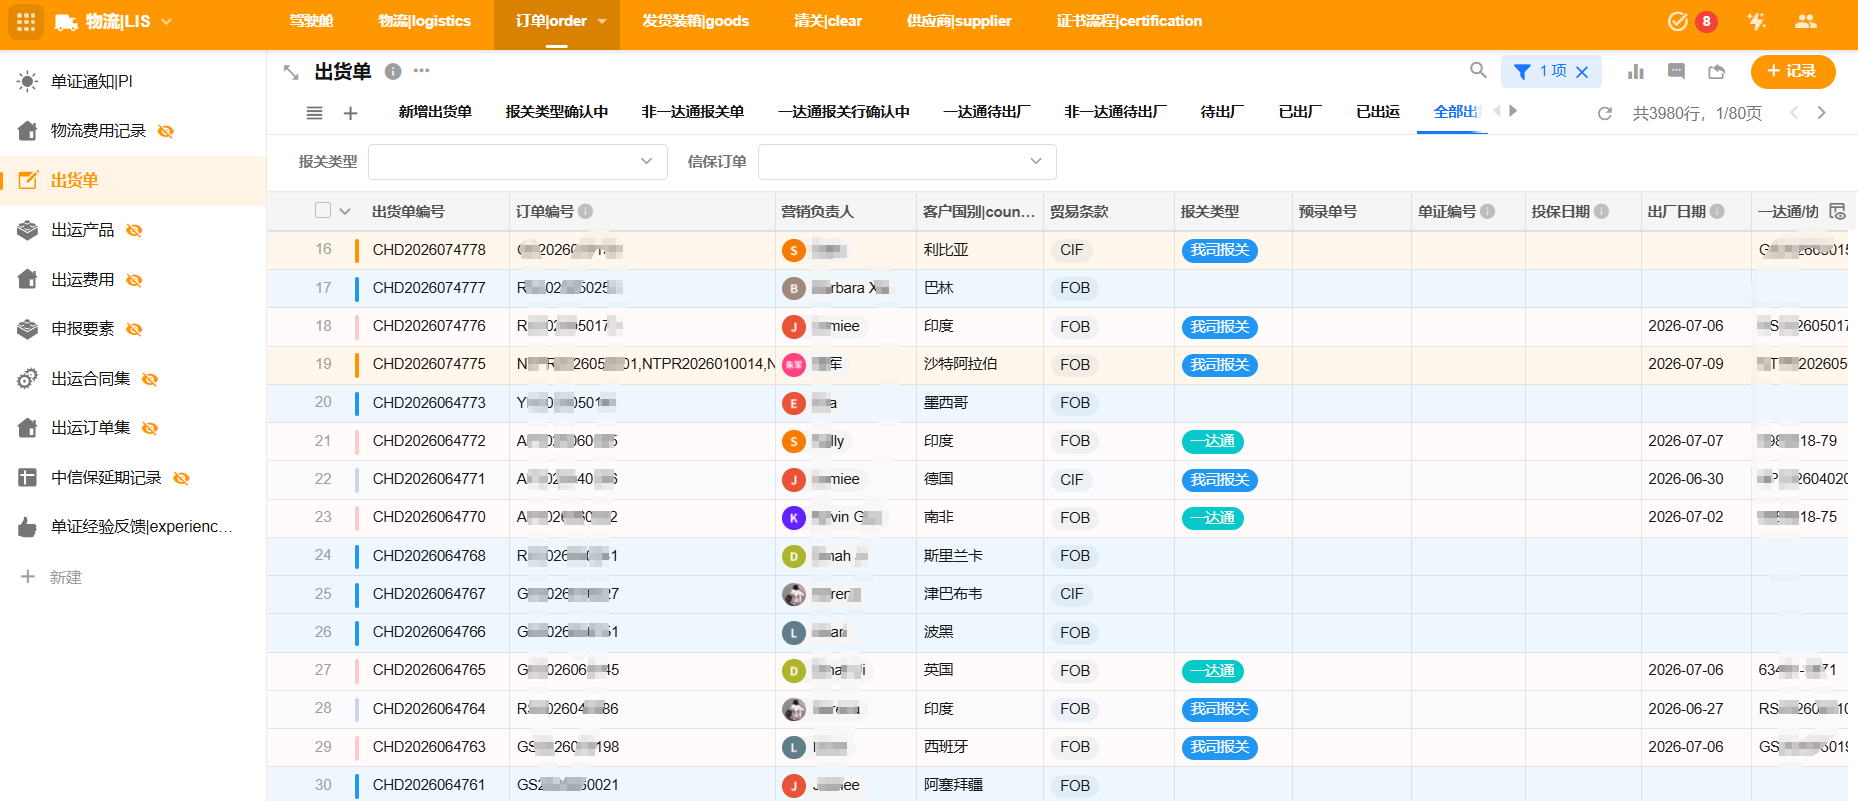Switch to 清关|clear tab
The image size is (1858, 801).
coord(828,21)
